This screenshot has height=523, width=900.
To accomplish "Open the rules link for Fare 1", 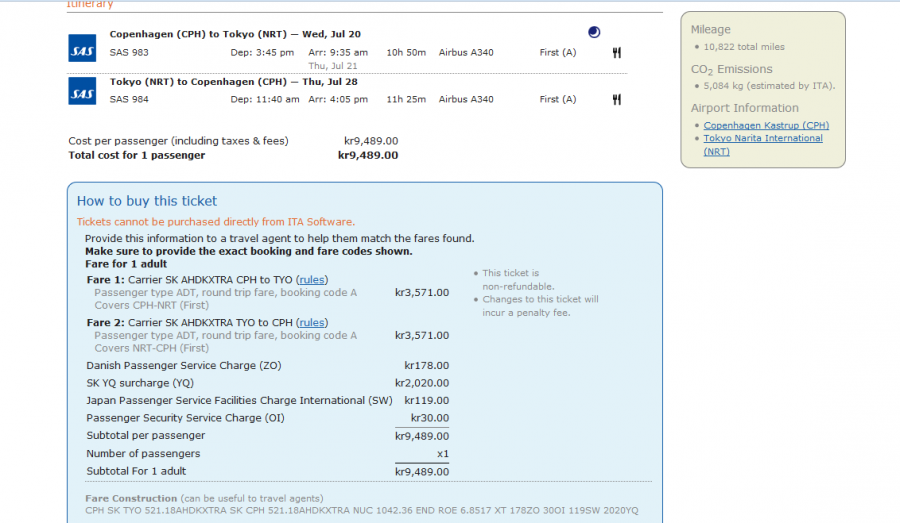I will 312,280.
